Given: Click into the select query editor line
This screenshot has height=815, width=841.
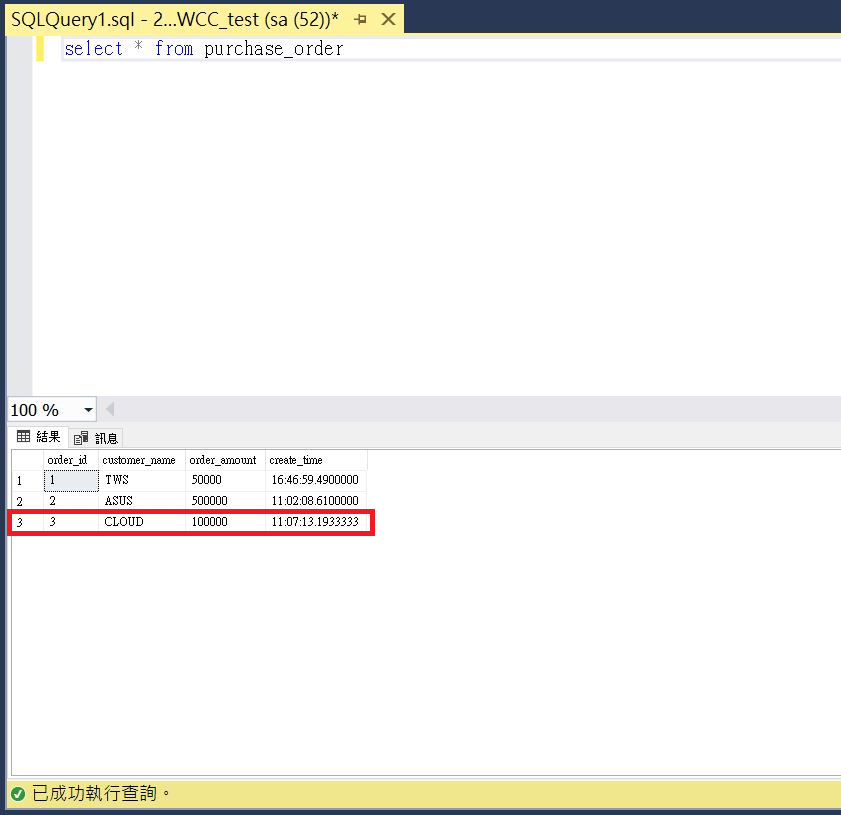Looking at the screenshot, I should pos(451,49).
